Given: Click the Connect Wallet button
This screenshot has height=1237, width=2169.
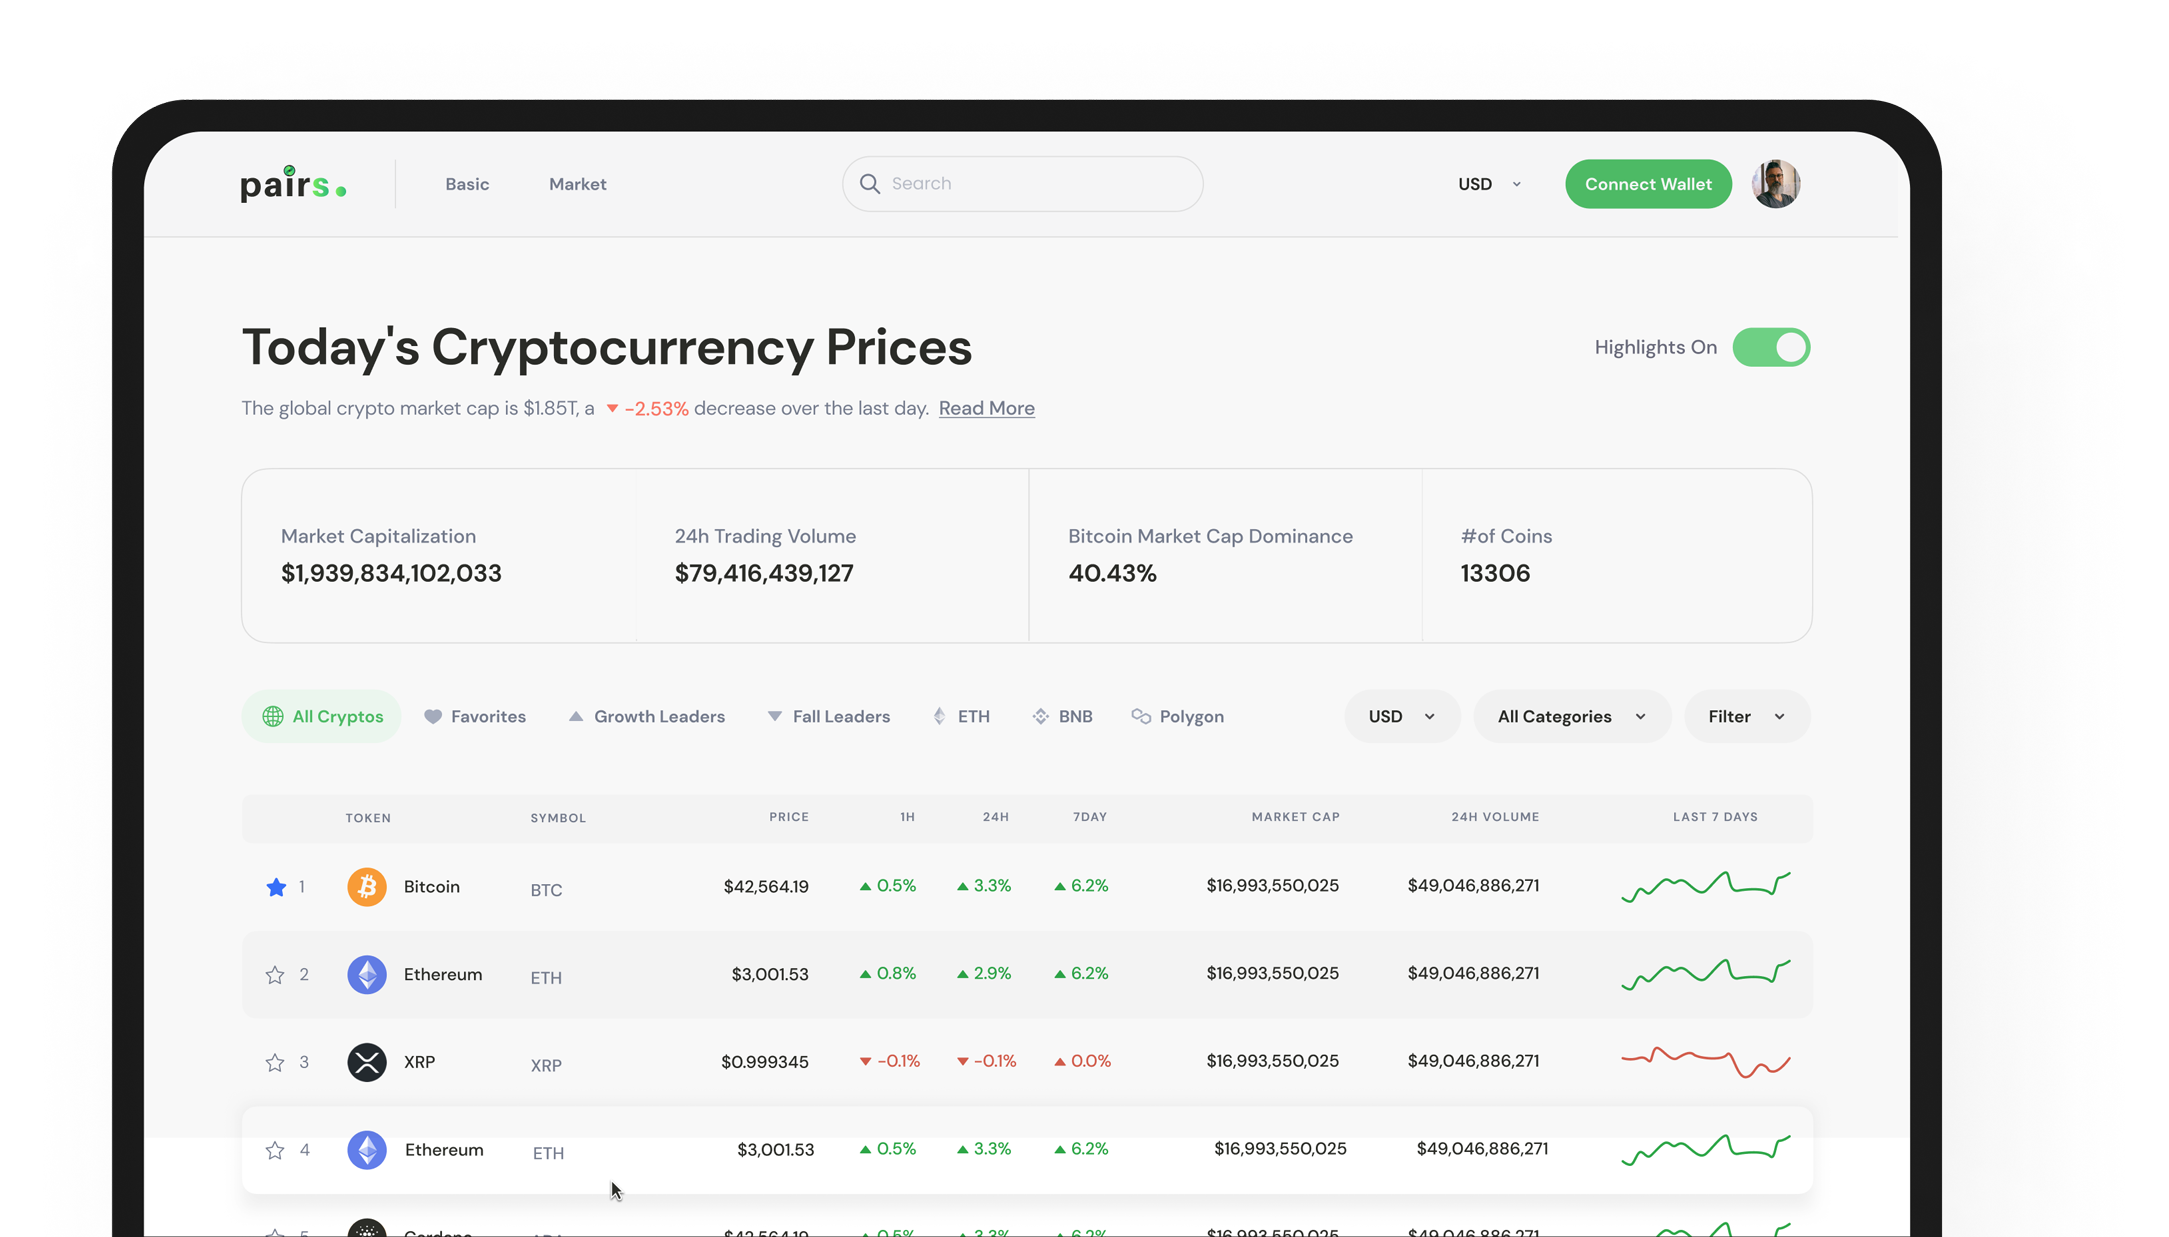Looking at the screenshot, I should point(1648,184).
